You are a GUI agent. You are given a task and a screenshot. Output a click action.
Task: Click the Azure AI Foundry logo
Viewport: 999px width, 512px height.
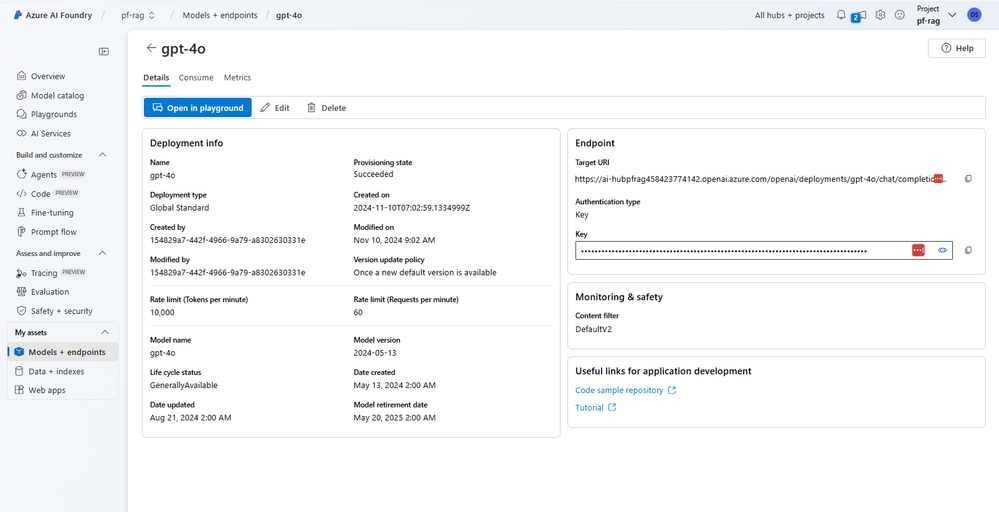(18, 15)
